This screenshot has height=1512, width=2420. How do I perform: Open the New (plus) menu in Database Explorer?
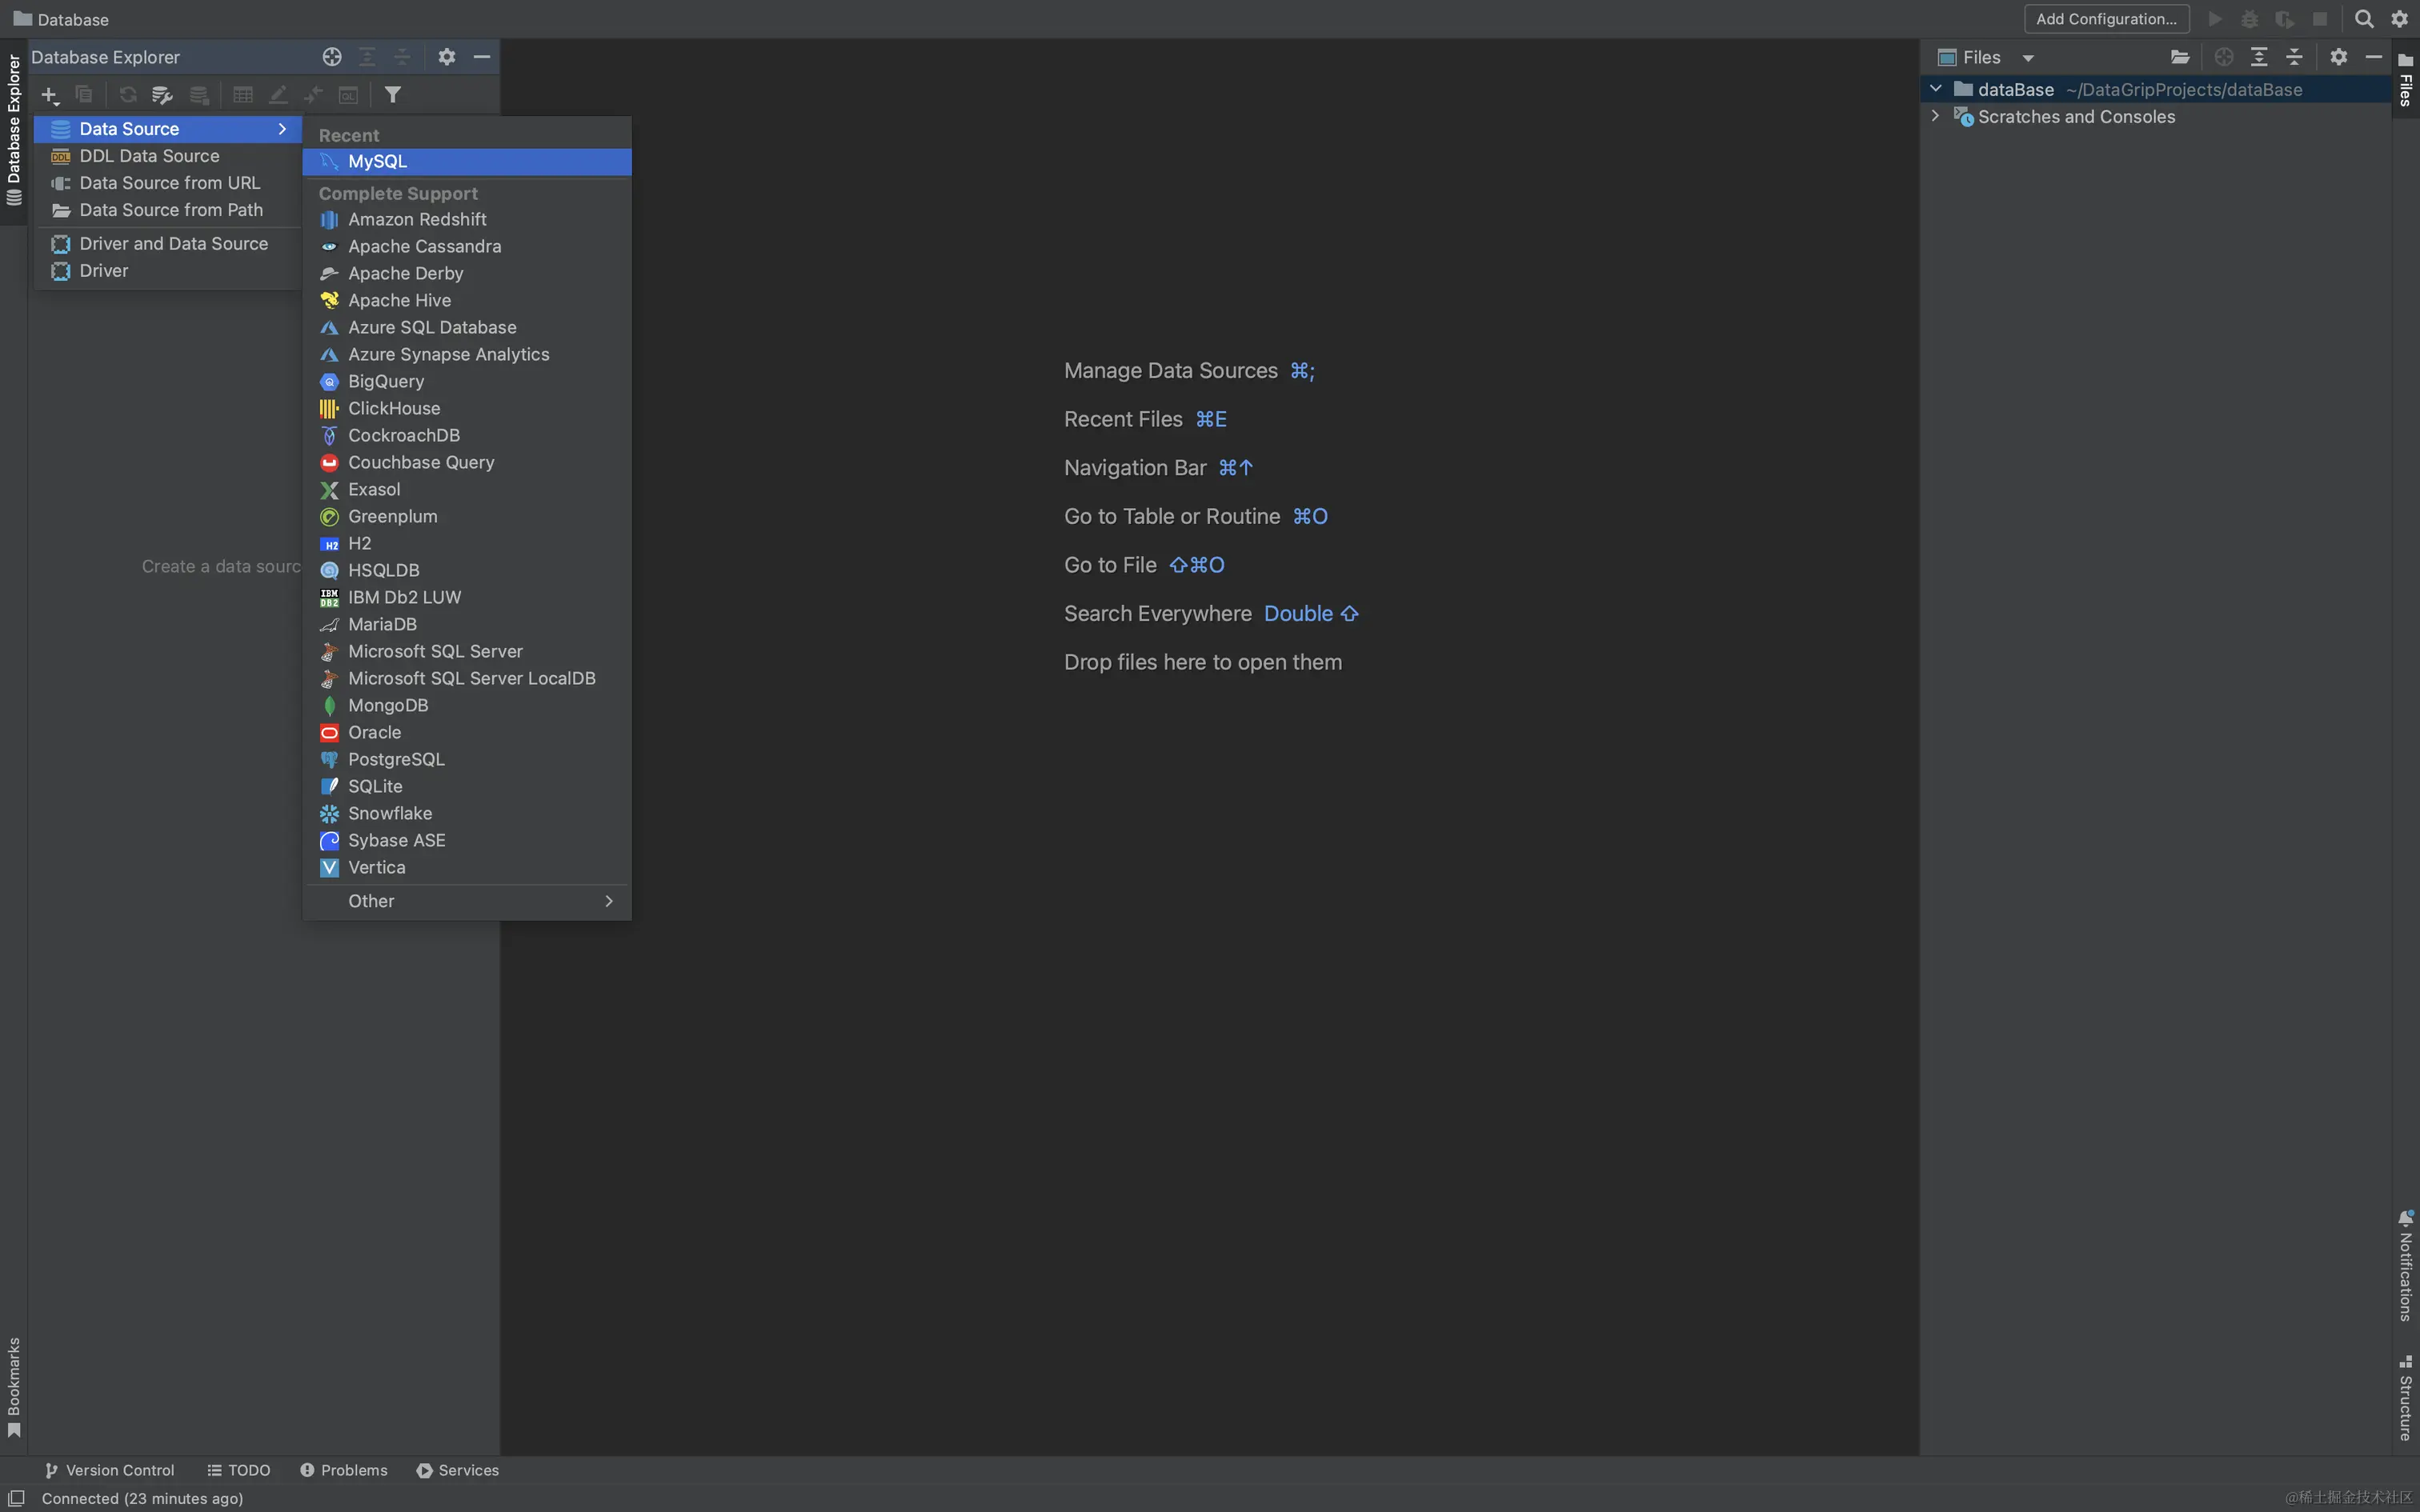click(49, 95)
